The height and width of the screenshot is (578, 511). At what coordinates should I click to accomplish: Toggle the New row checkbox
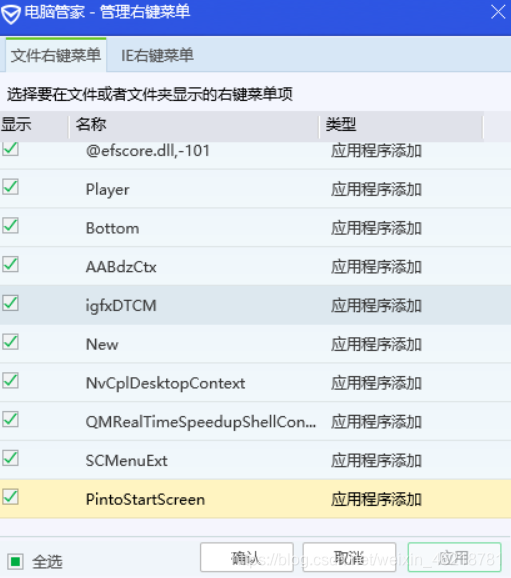tap(10, 342)
